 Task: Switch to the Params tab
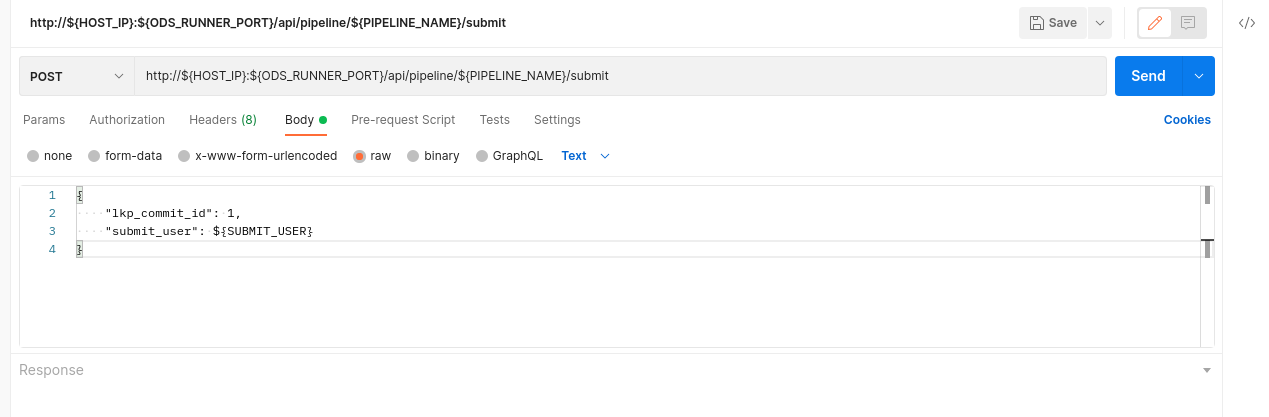[x=44, y=120]
